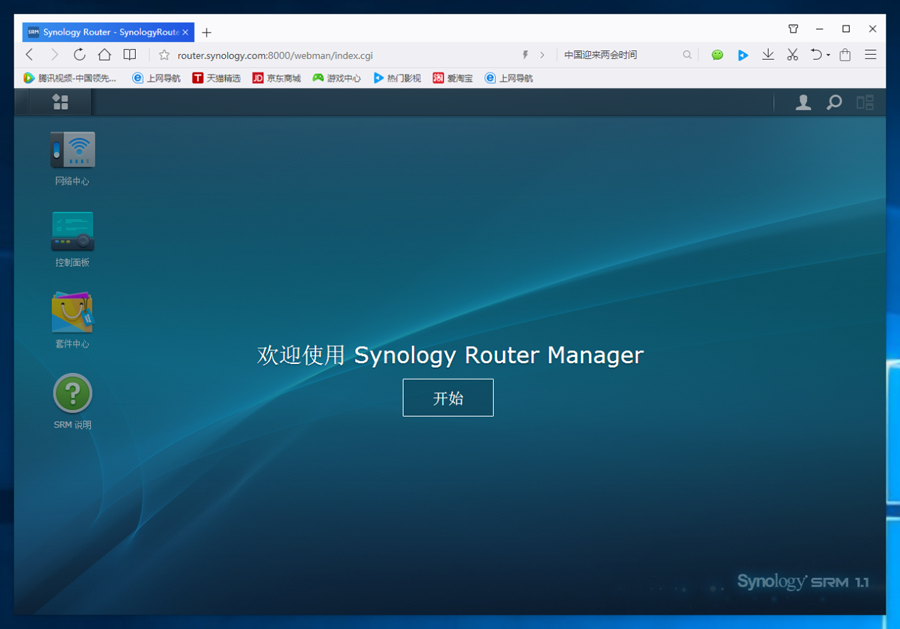
Task: Open the 控制面板 Control Panel icon
Action: (x=72, y=232)
